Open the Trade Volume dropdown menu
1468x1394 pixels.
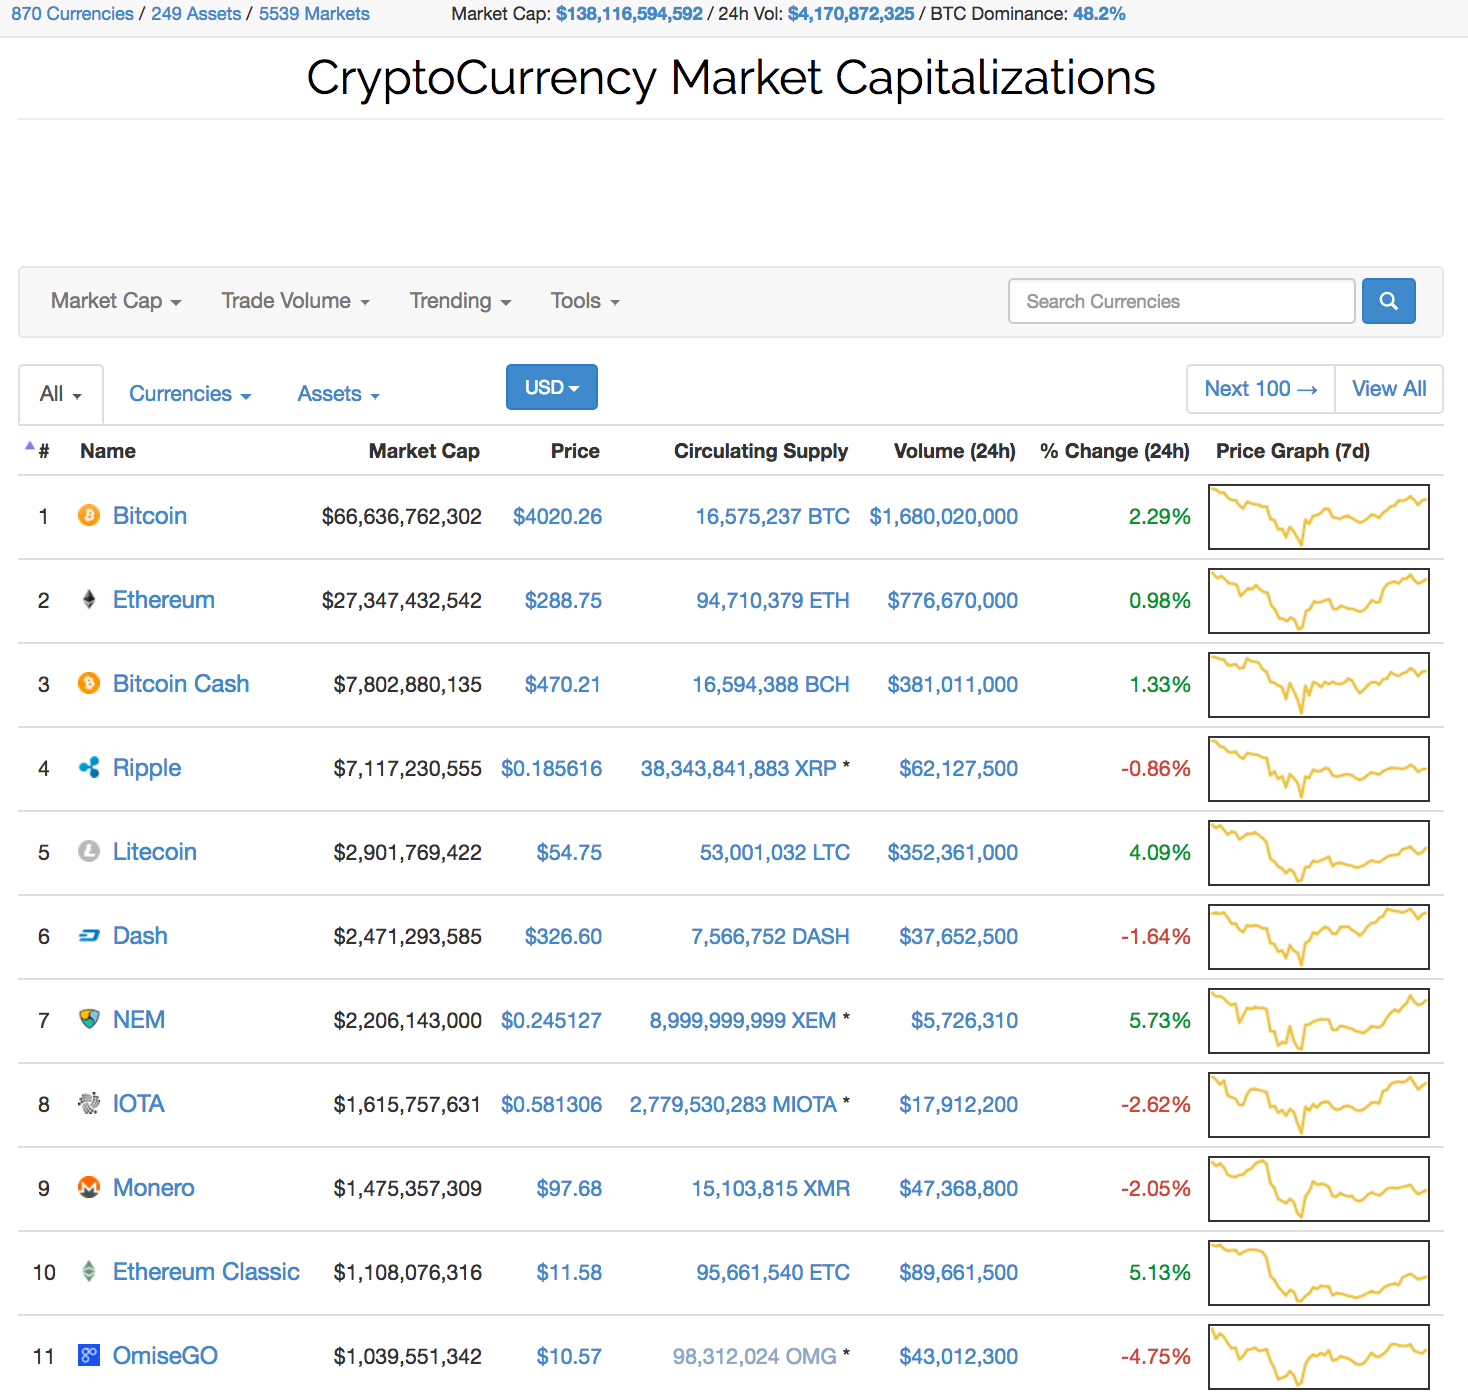click(x=296, y=301)
